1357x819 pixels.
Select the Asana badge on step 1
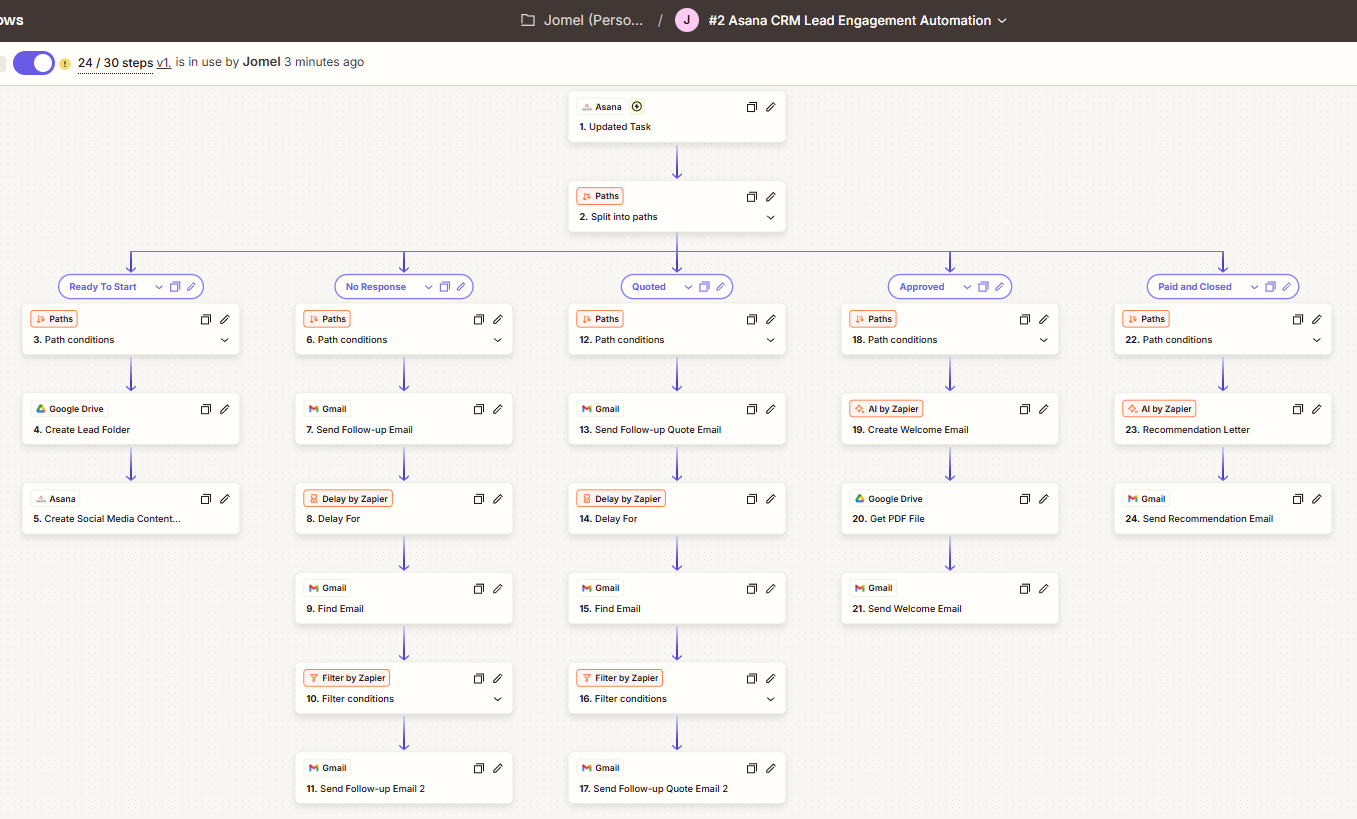pos(601,107)
